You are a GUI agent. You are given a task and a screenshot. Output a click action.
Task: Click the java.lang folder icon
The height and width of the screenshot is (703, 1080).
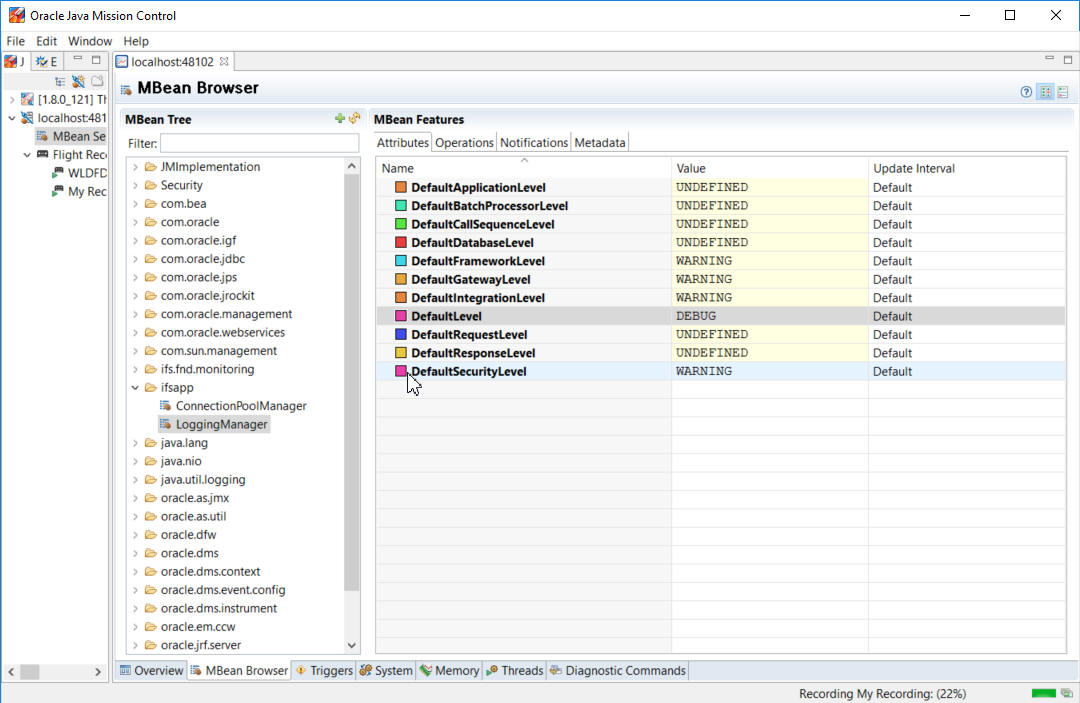[x=151, y=443]
